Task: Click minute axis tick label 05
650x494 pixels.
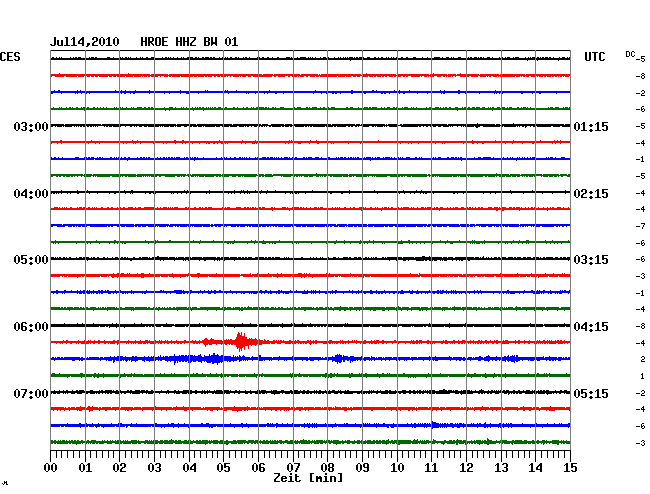Action: click(x=223, y=468)
